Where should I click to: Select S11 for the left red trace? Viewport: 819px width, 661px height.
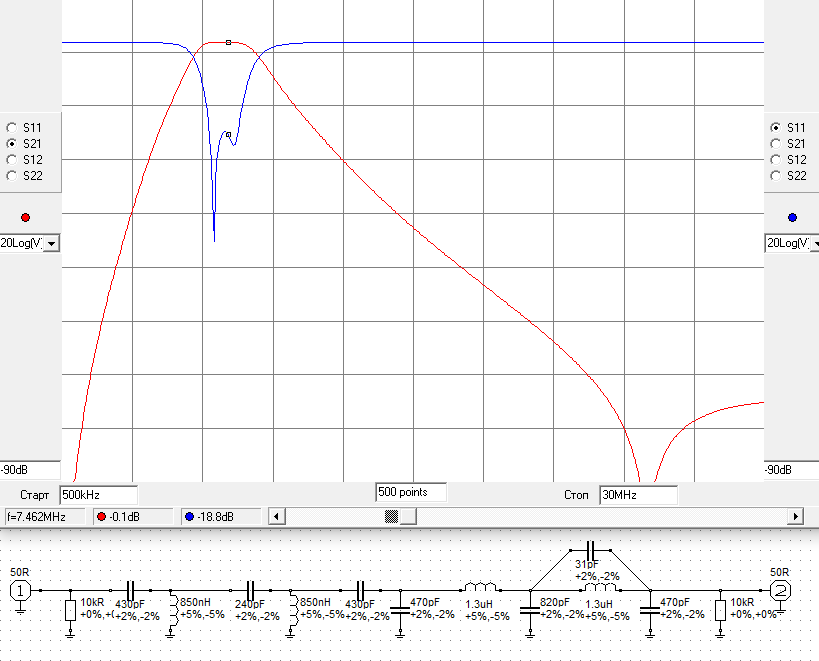12,128
